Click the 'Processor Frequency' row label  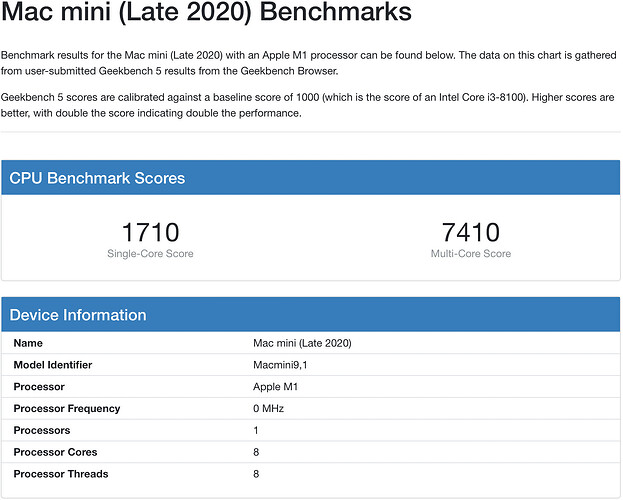click(67, 409)
